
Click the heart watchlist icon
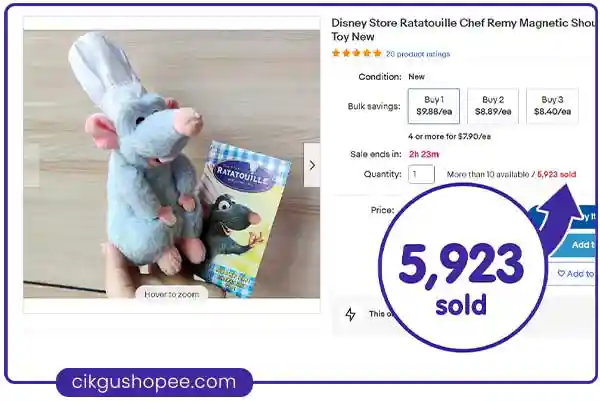561,274
